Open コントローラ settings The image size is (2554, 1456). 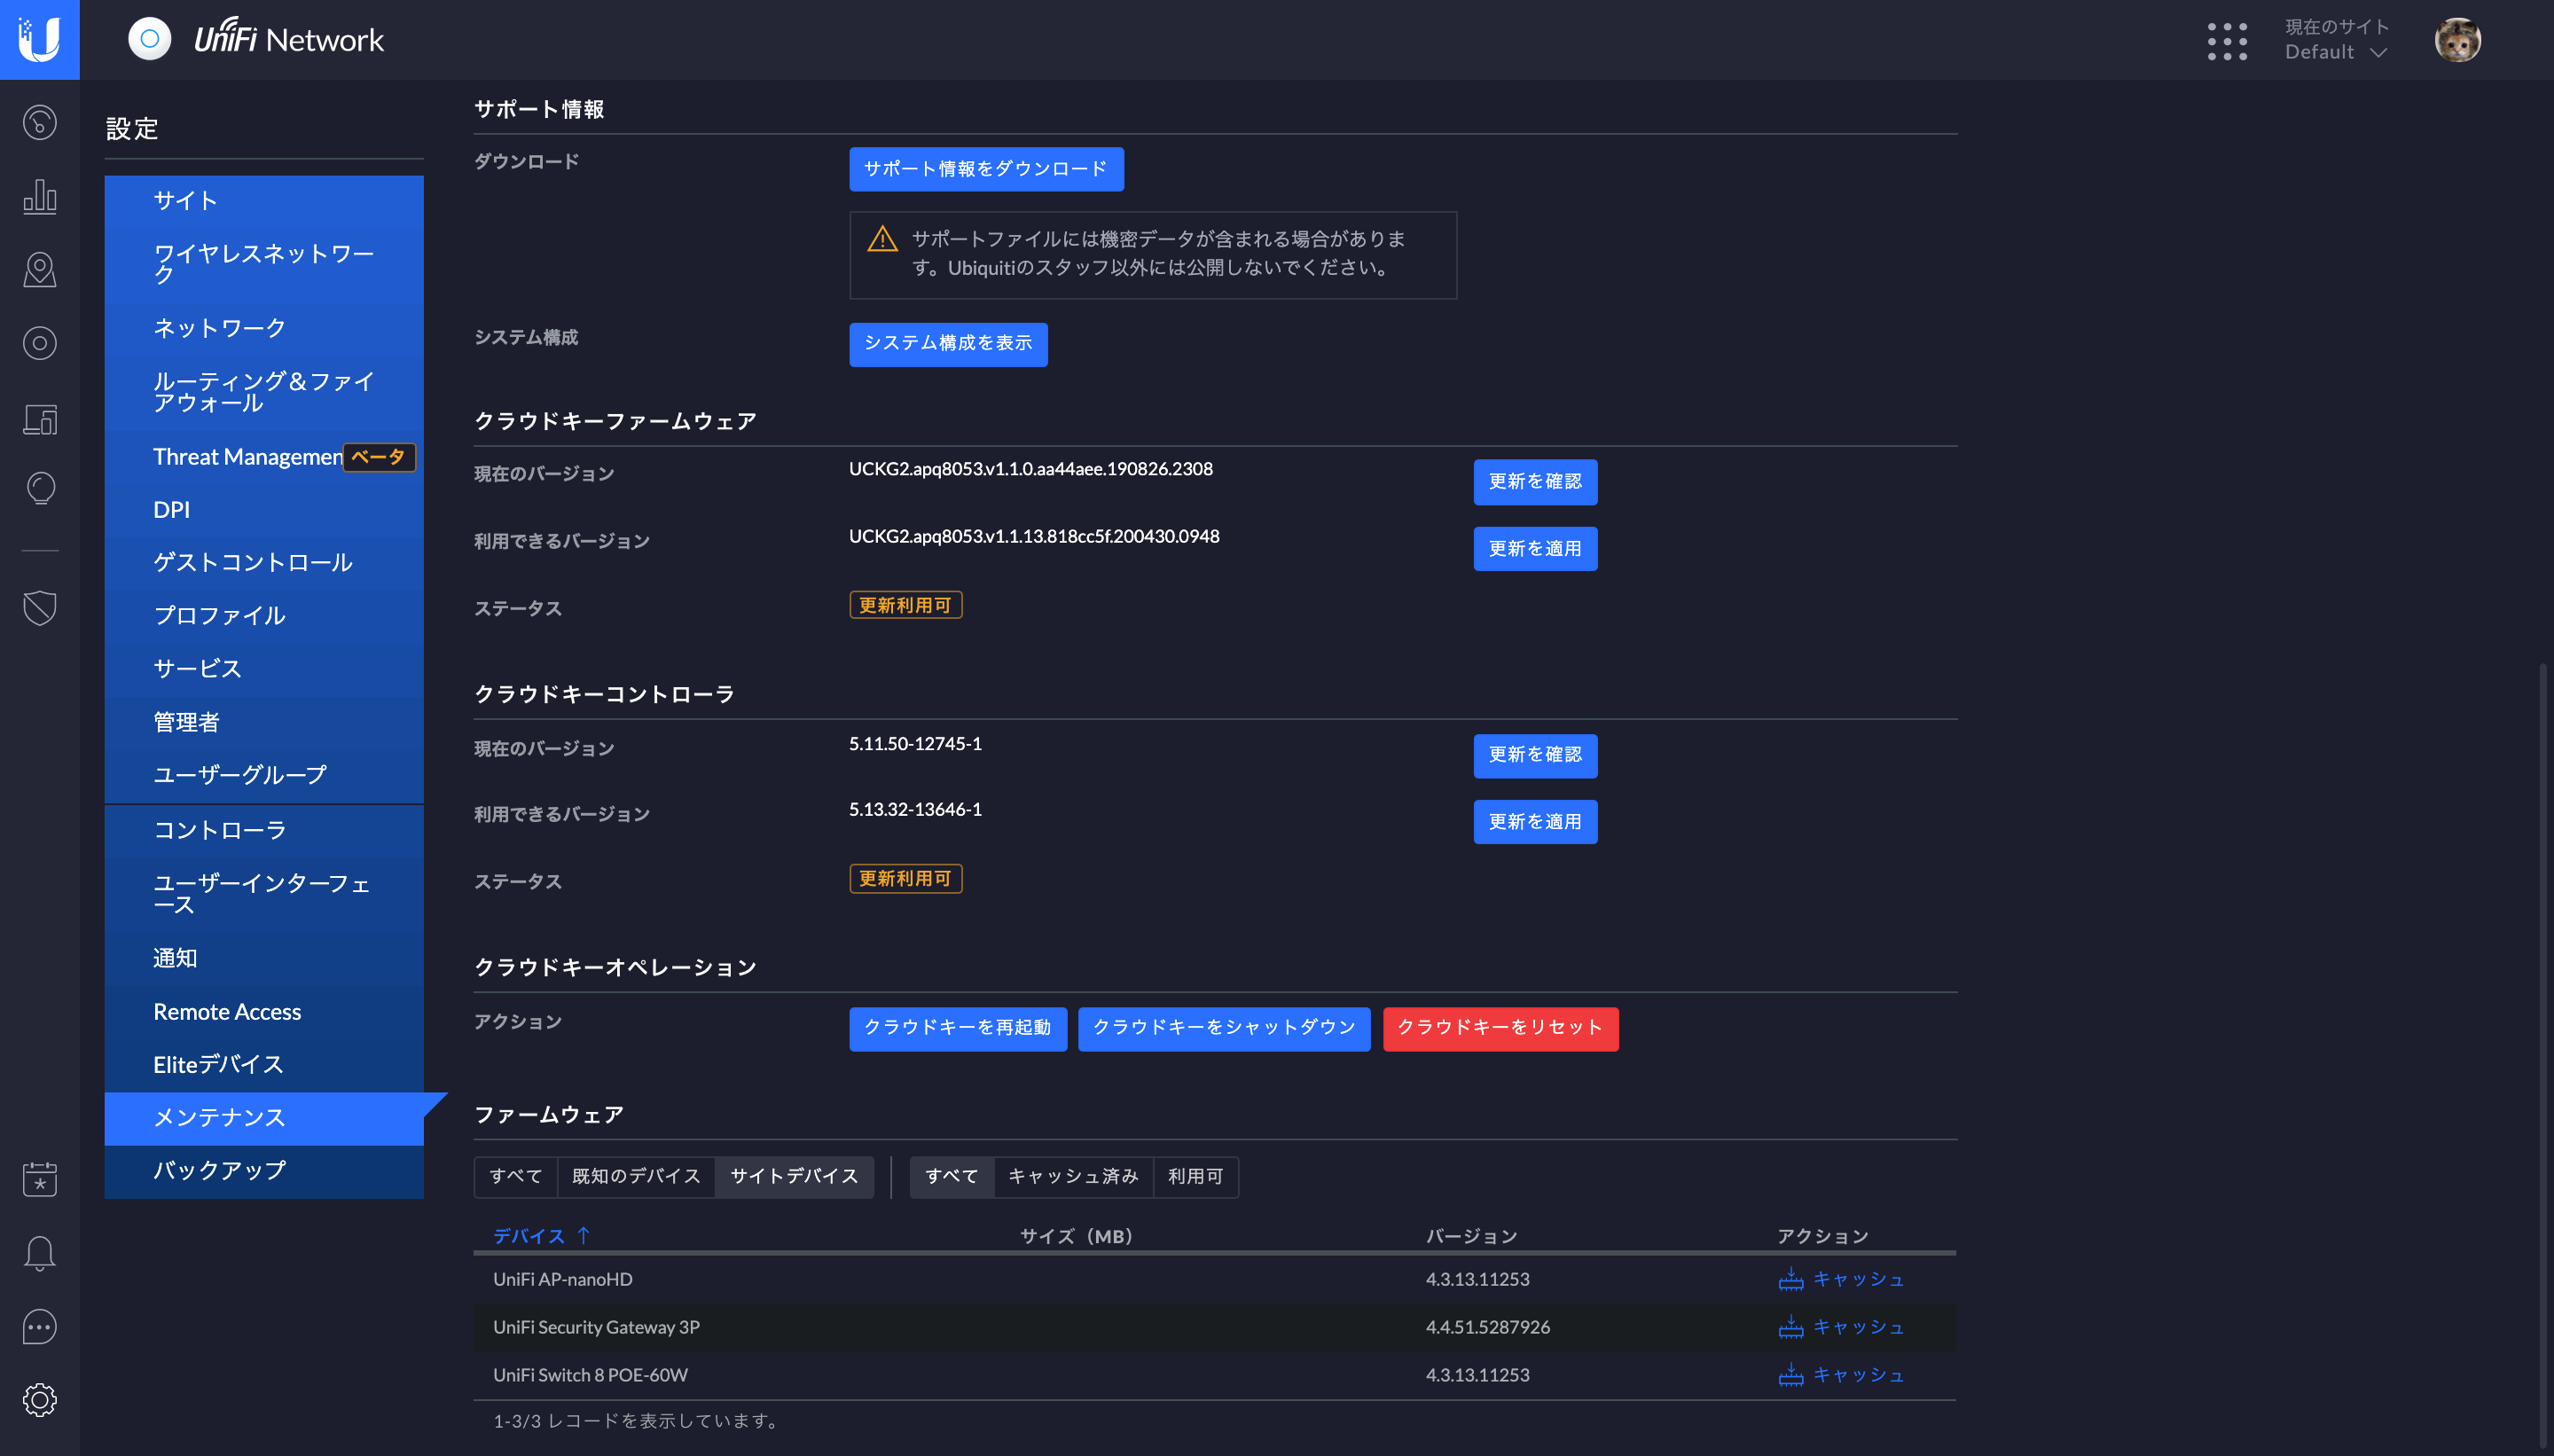[264, 830]
